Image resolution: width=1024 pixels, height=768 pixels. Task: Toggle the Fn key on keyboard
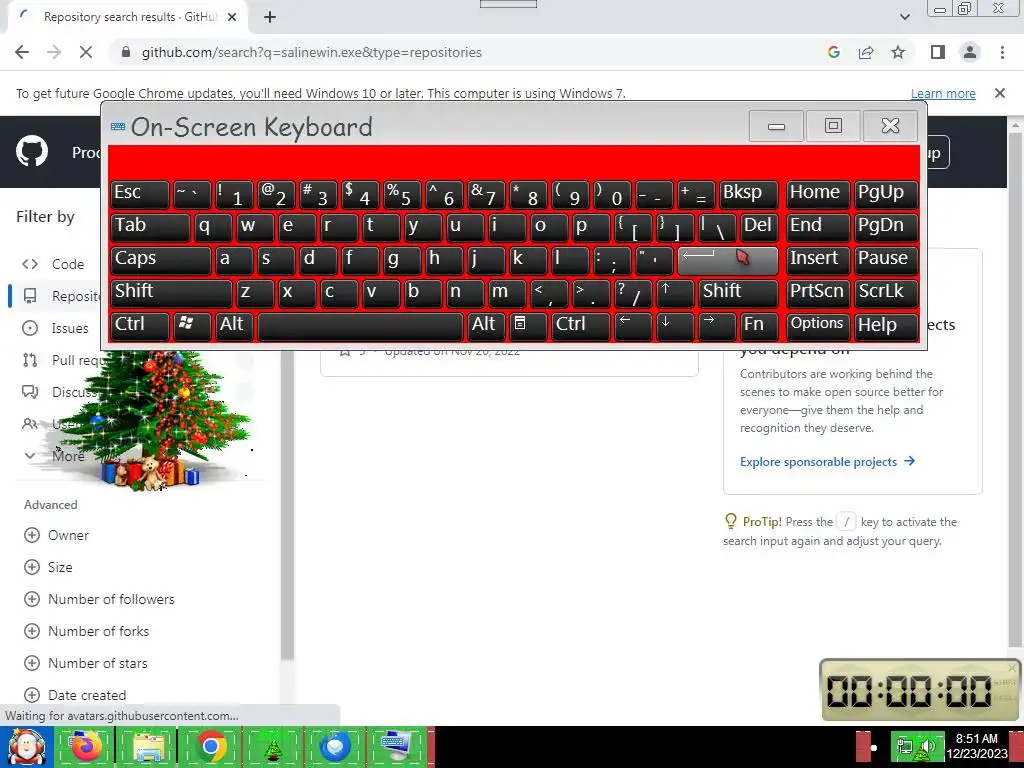pos(760,325)
